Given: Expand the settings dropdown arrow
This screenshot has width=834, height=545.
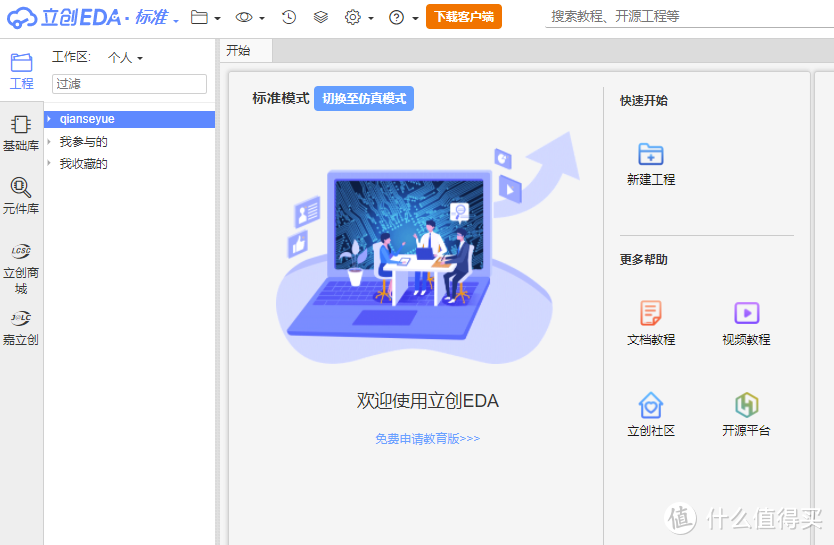Looking at the screenshot, I should [x=371, y=18].
